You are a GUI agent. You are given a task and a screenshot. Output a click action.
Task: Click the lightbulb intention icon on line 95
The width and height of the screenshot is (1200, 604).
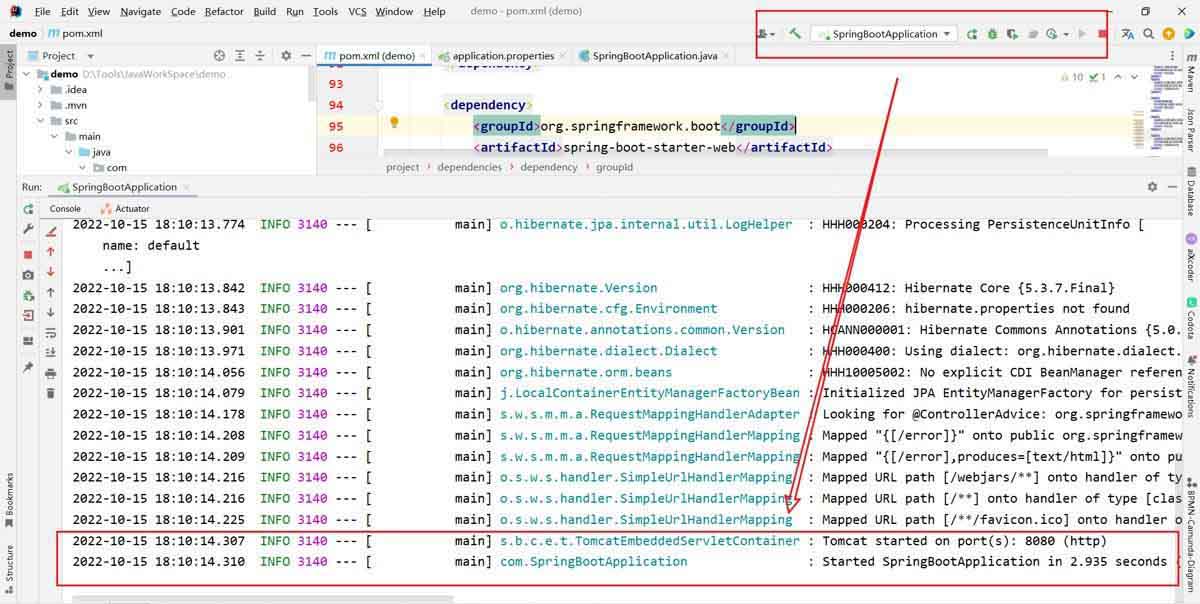(x=394, y=123)
